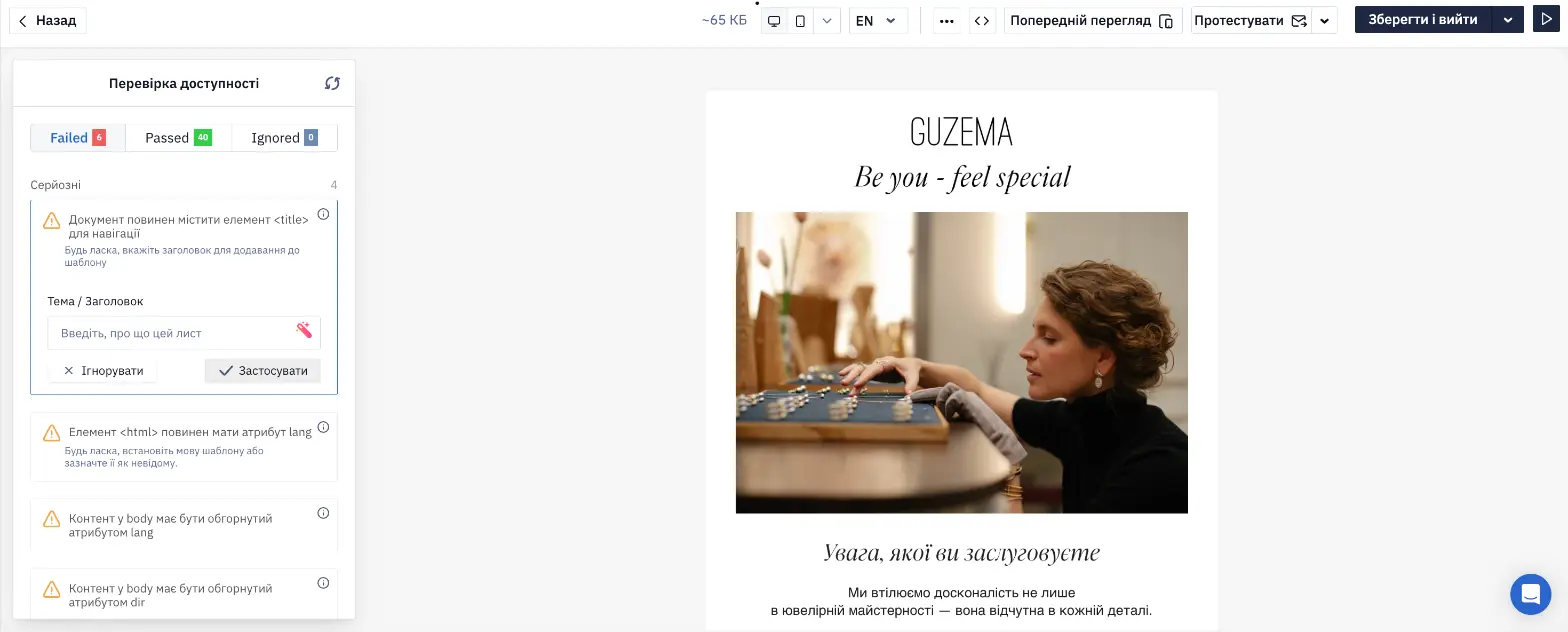Switch to the Ignored tab

[x=284, y=138]
